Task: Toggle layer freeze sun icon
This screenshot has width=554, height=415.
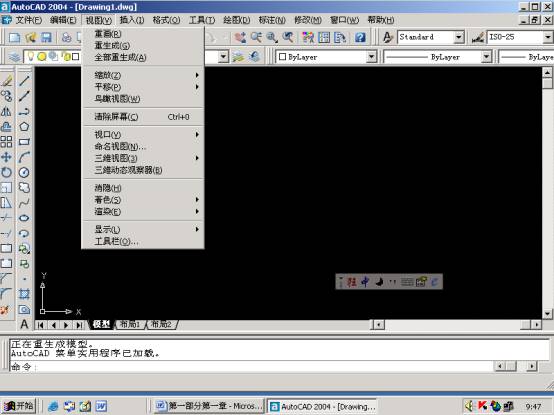Action: click(x=42, y=56)
